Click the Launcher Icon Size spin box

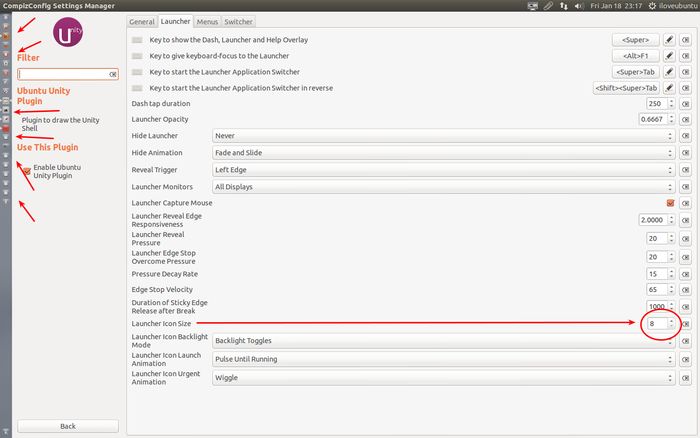(660, 324)
